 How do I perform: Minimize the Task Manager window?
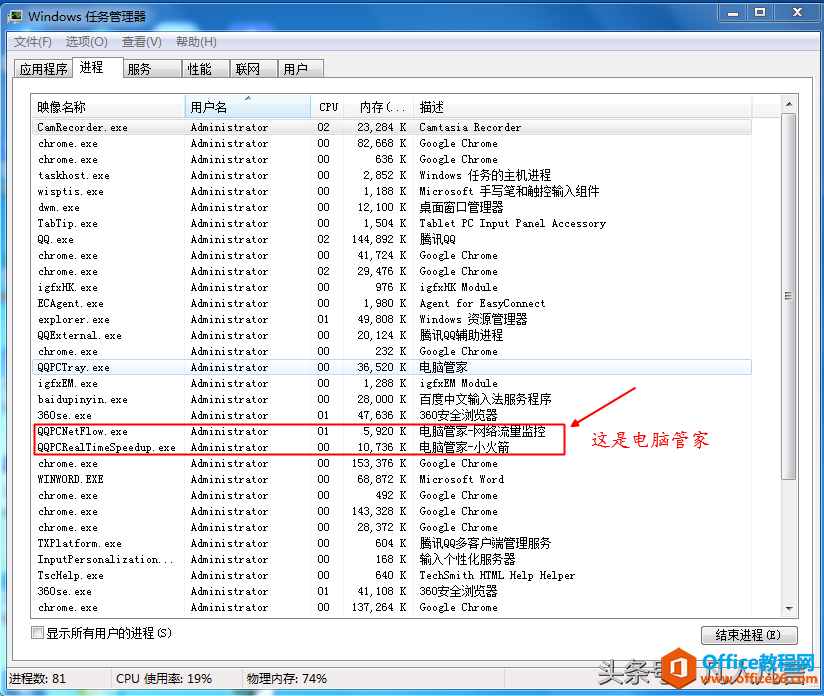[x=733, y=13]
